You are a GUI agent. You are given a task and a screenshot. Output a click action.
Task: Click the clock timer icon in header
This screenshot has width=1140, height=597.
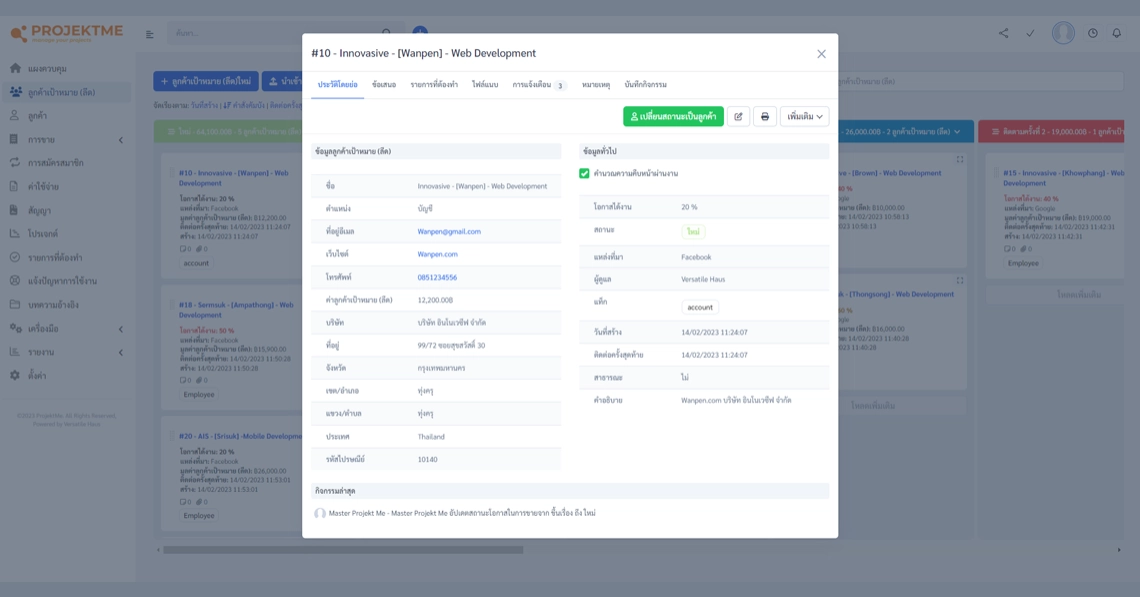click(x=1092, y=33)
